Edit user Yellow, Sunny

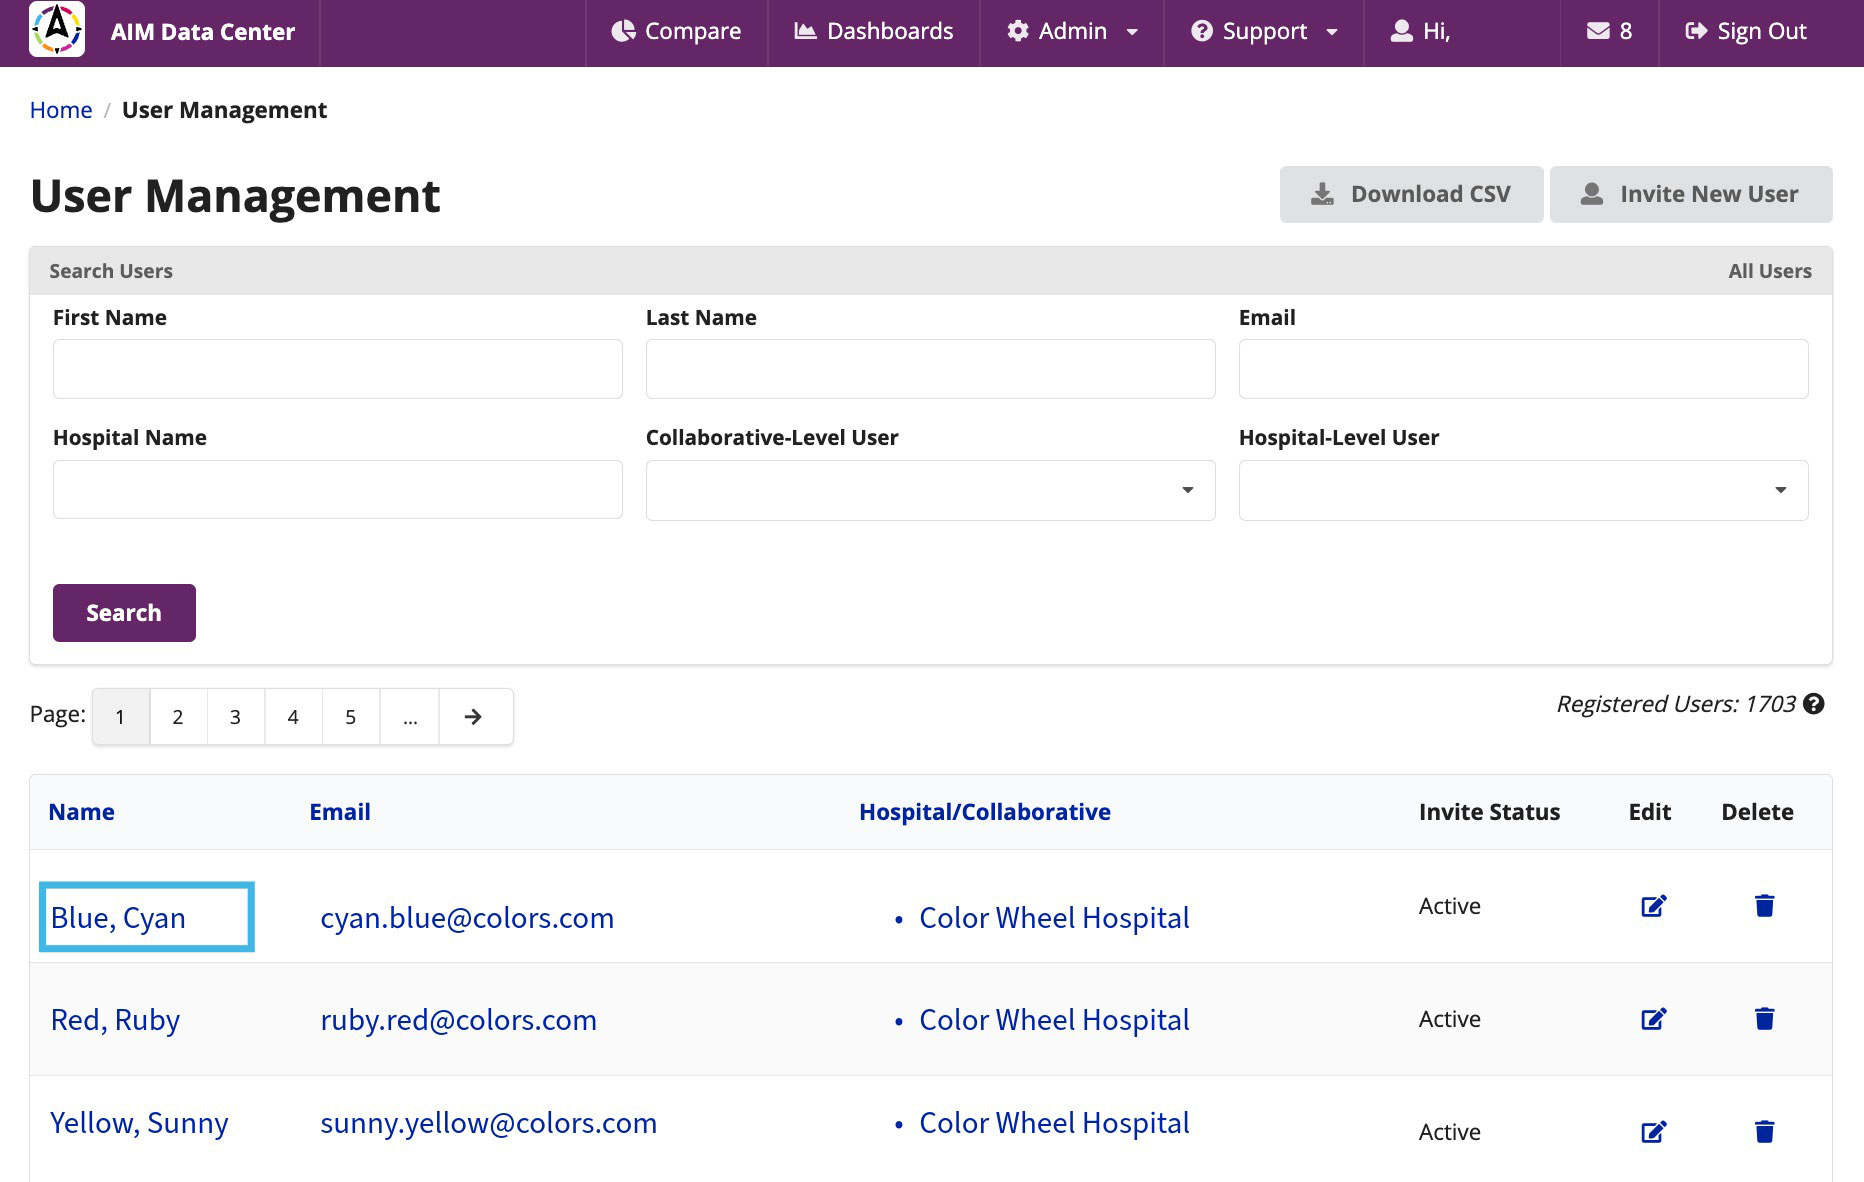coord(1654,1132)
